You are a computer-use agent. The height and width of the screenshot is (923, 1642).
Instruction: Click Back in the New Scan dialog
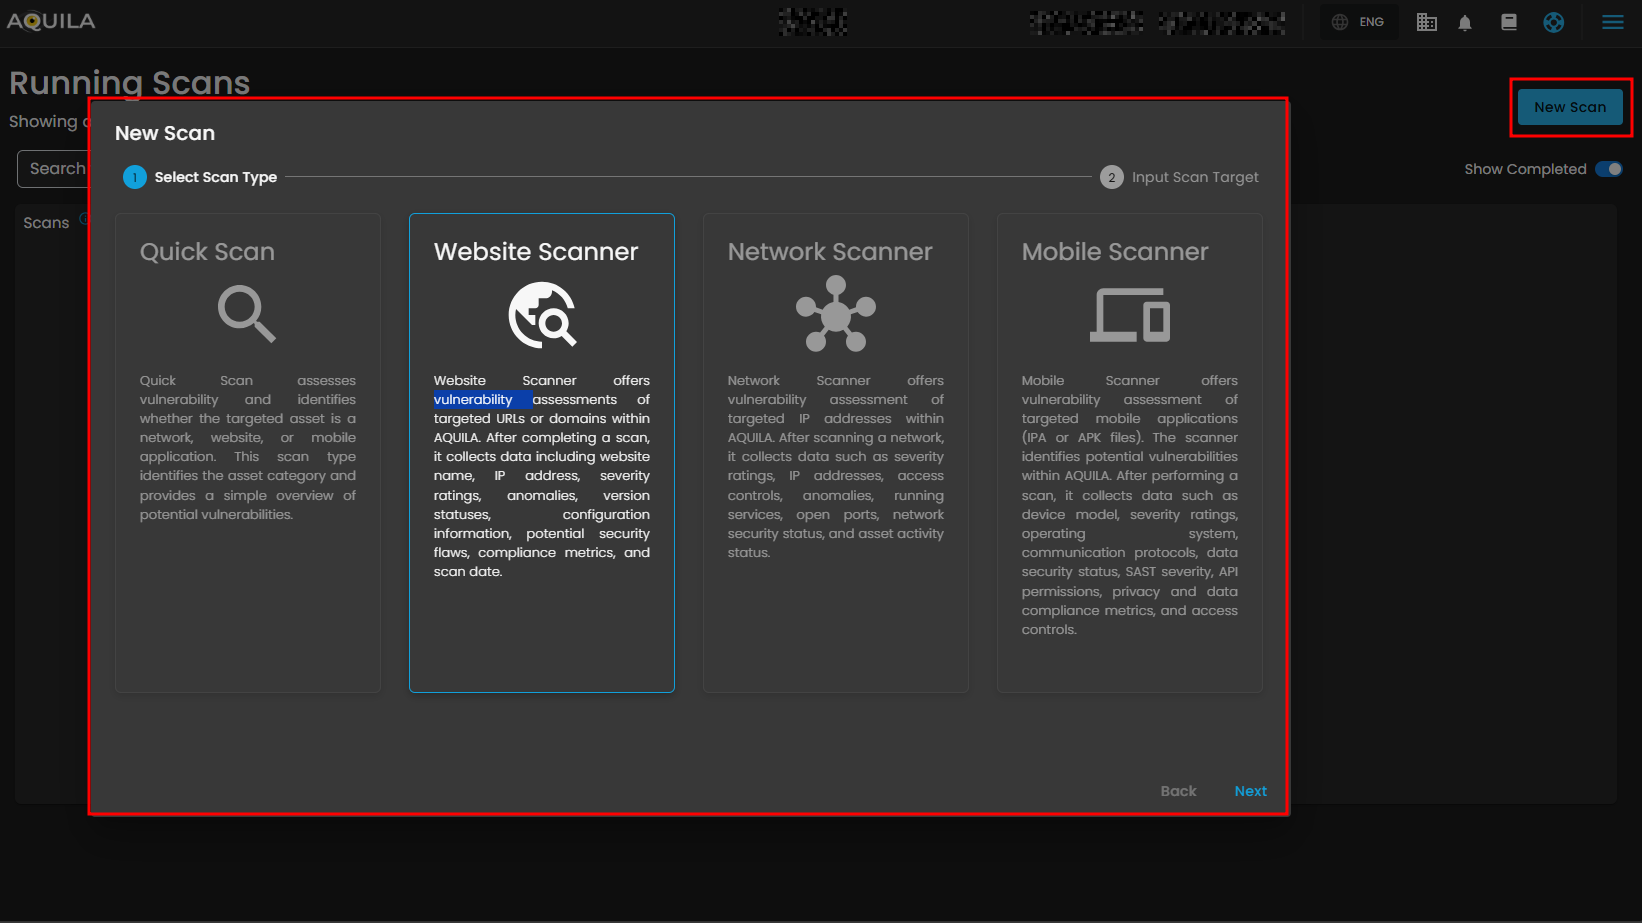(x=1178, y=791)
